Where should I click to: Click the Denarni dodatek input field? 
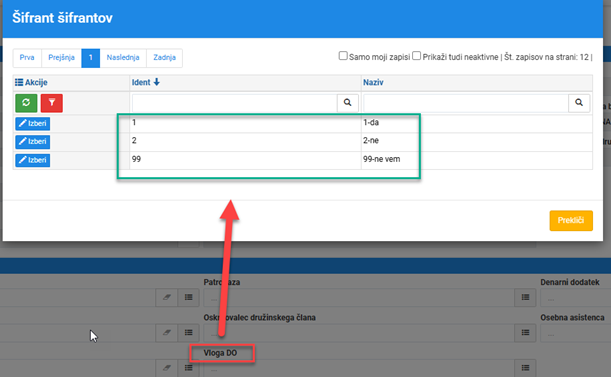pos(576,298)
